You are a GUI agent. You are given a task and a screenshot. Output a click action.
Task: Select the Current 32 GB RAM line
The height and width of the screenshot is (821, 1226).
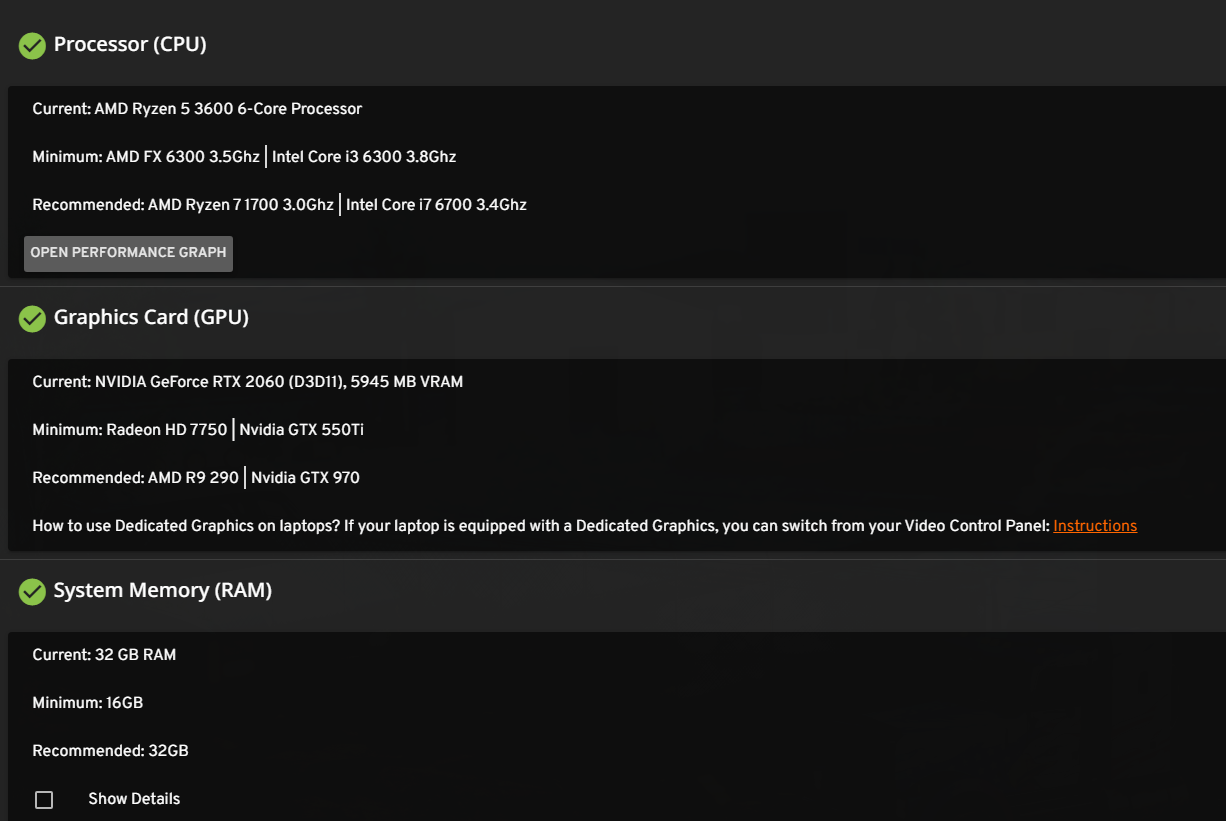tap(104, 655)
